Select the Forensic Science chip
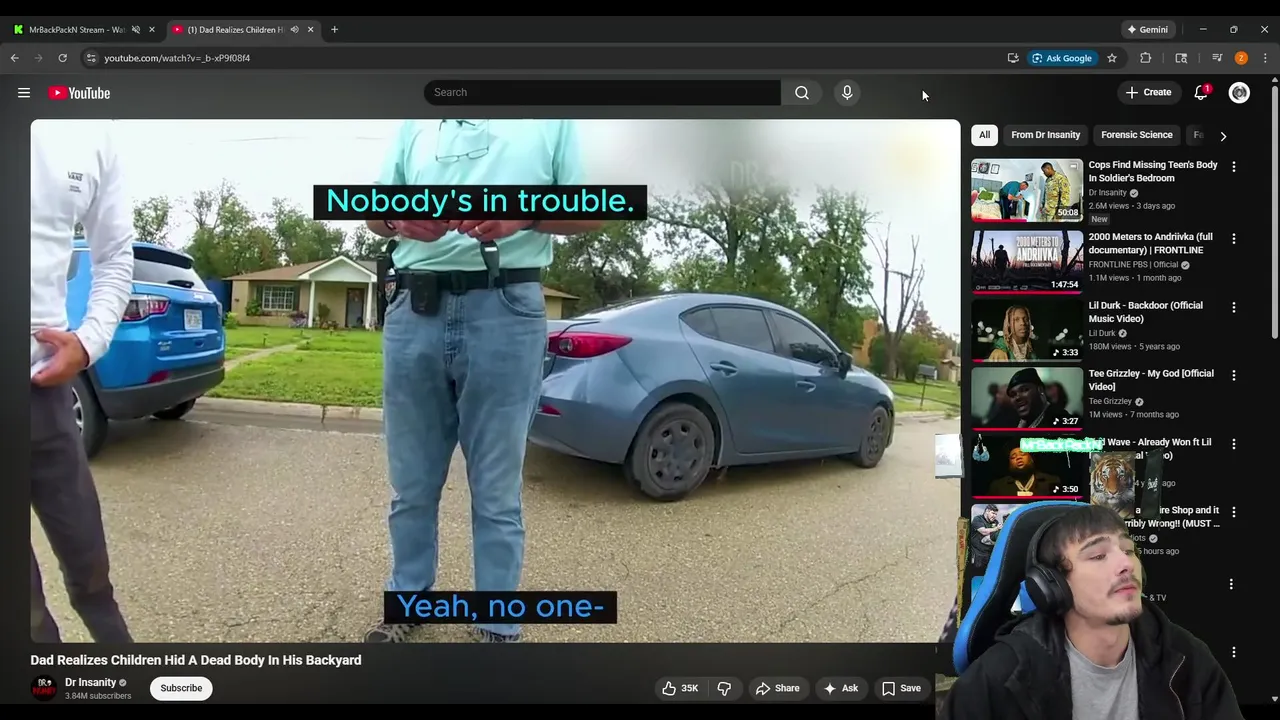This screenshot has height=720, width=1280. 1136,135
